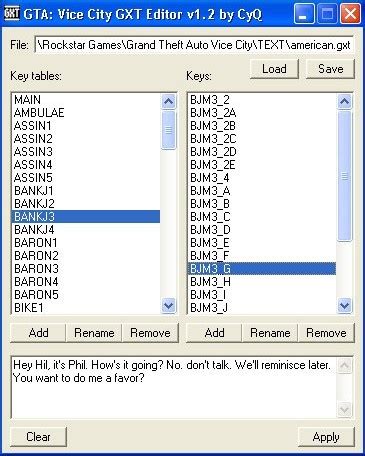Save the american.gxt file
The width and height of the screenshot is (365, 456).
coord(330,69)
